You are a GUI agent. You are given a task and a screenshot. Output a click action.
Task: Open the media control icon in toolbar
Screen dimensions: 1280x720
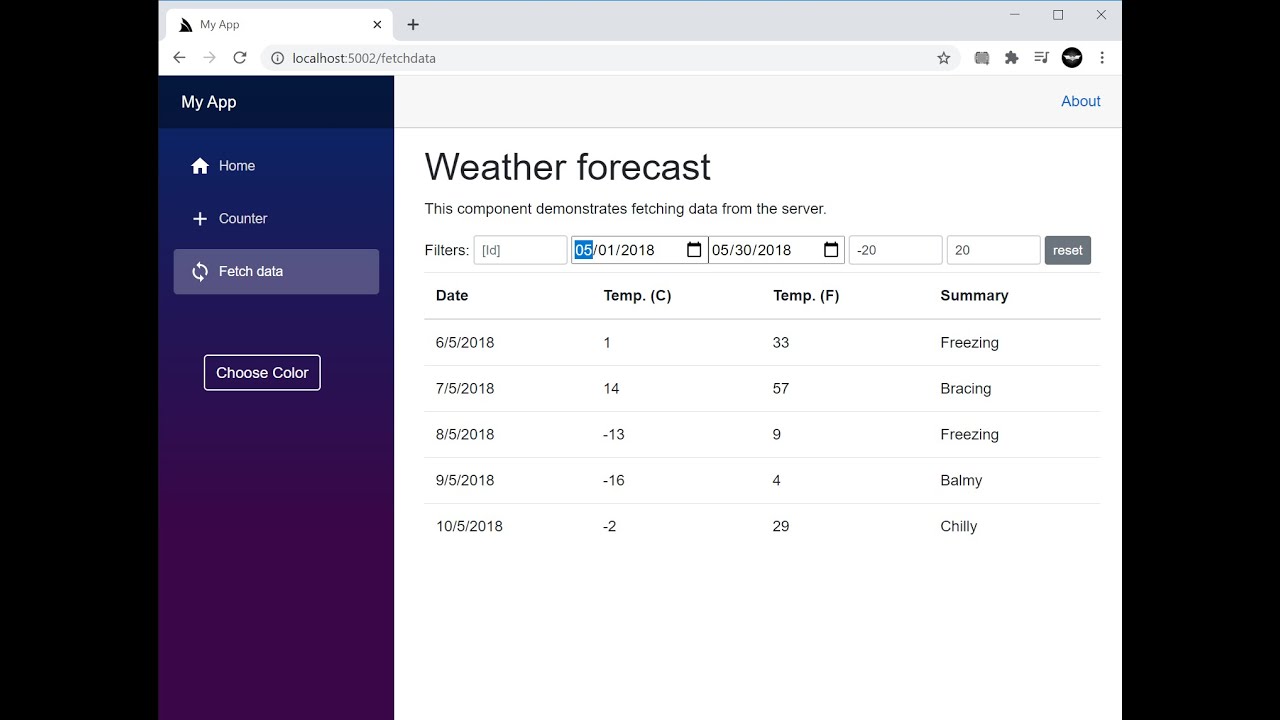coord(1041,58)
